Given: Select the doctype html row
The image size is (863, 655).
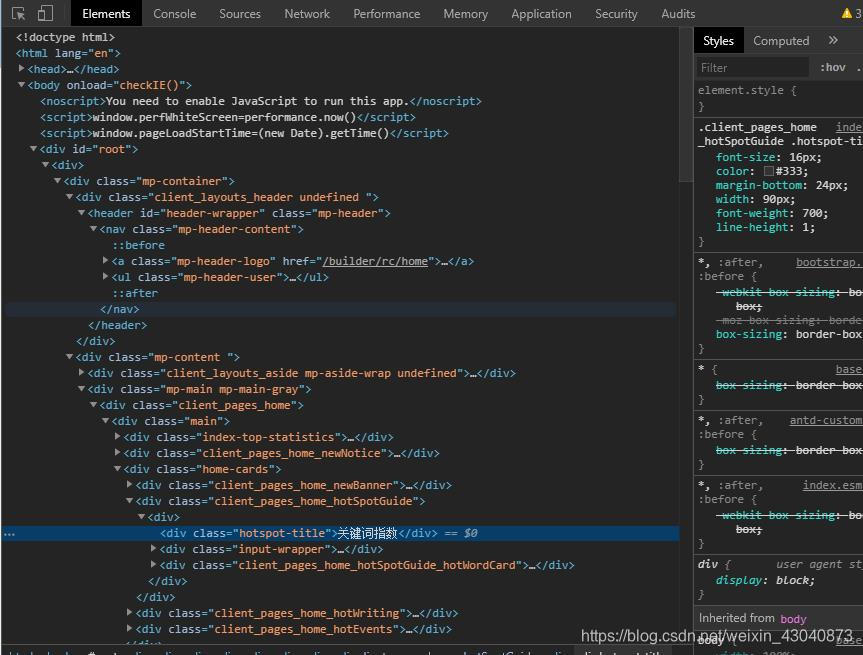Looking at the screenshot, I should click(x=65, y=37).
